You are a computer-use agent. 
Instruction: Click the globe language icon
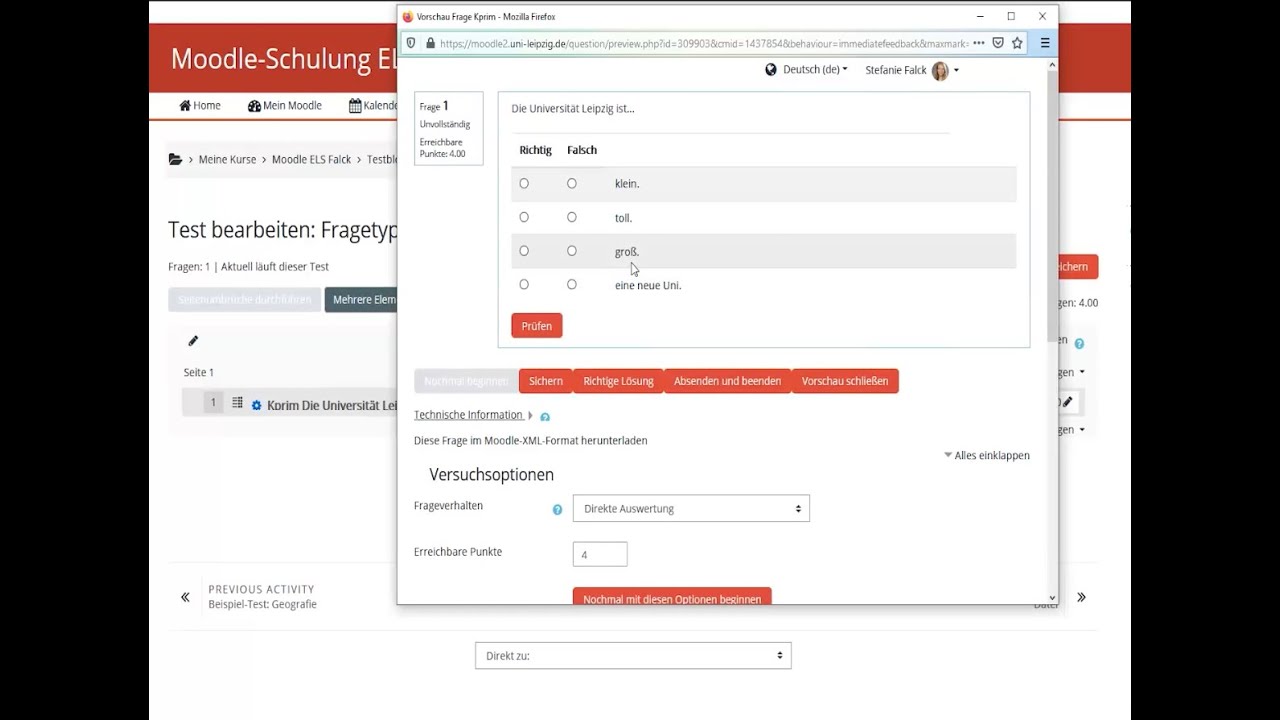tap(771, 70)
